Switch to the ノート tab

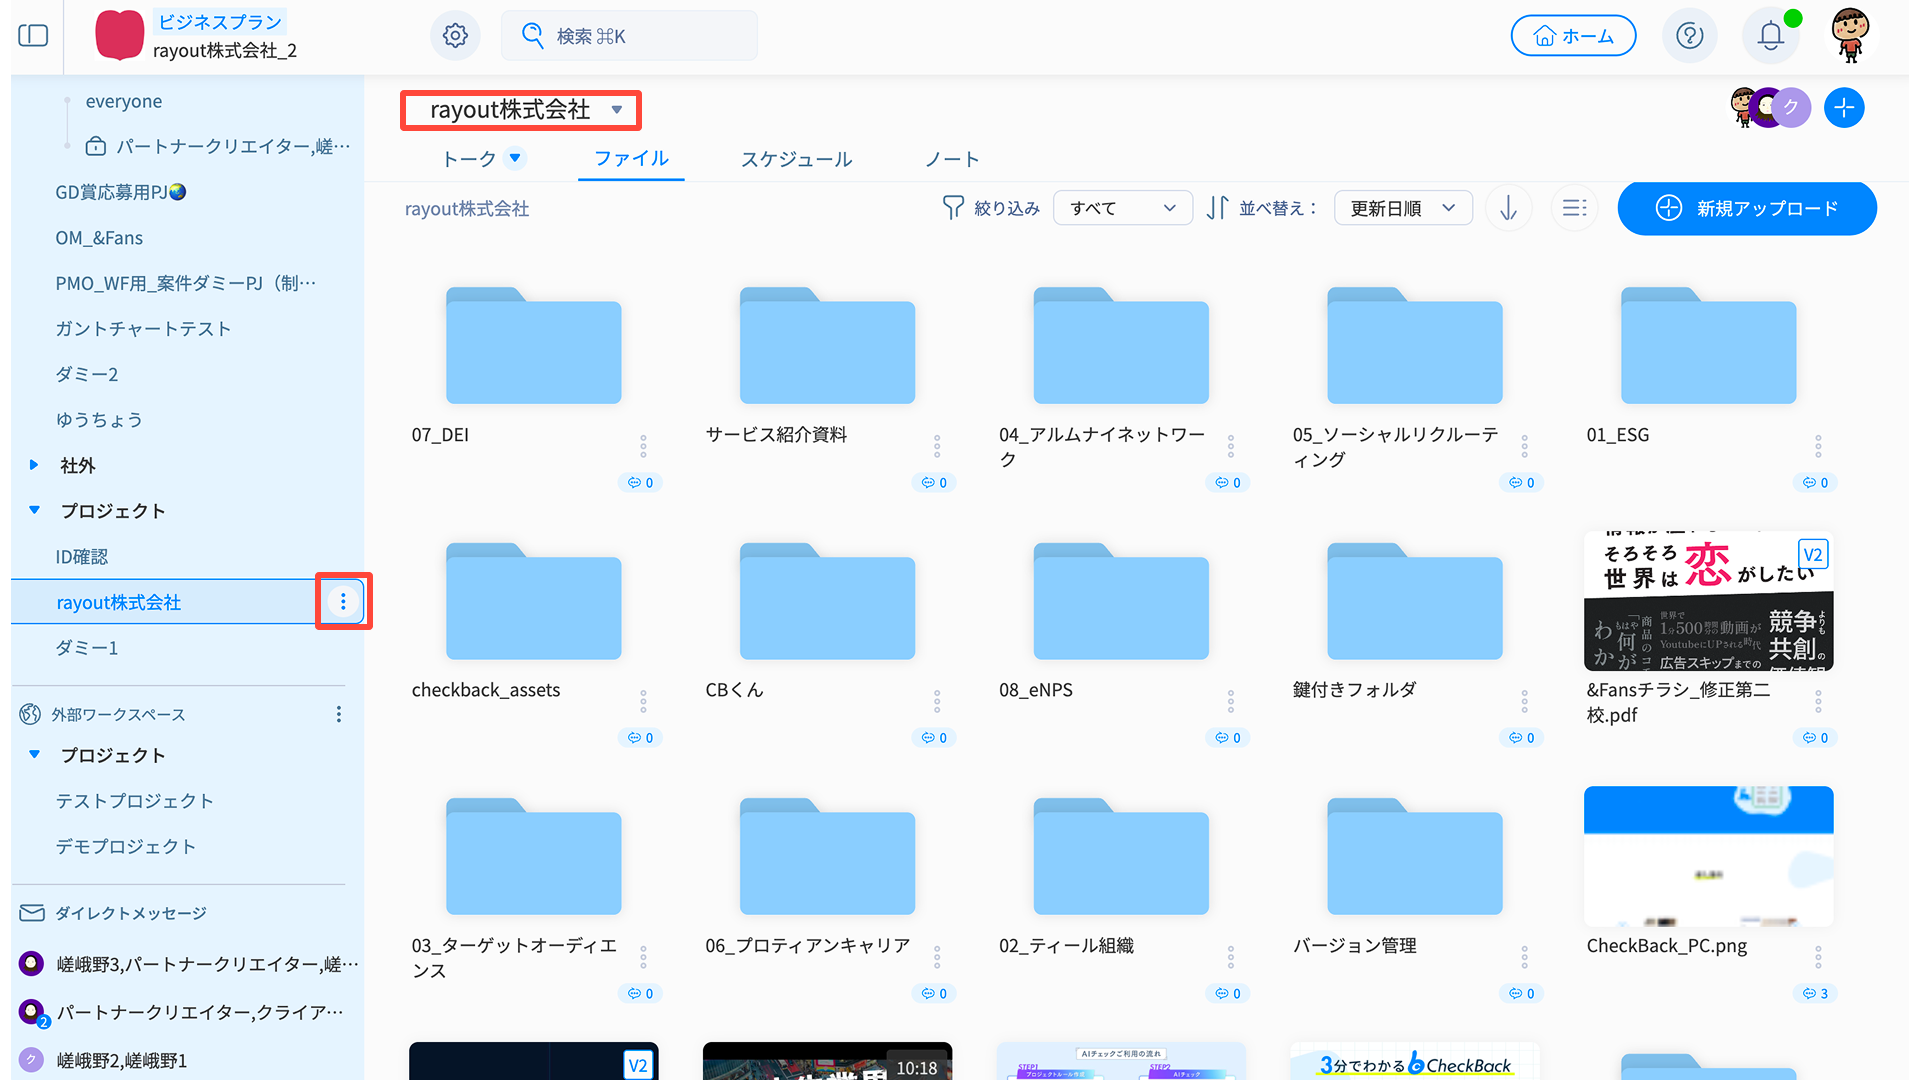(x=951, y=159)
